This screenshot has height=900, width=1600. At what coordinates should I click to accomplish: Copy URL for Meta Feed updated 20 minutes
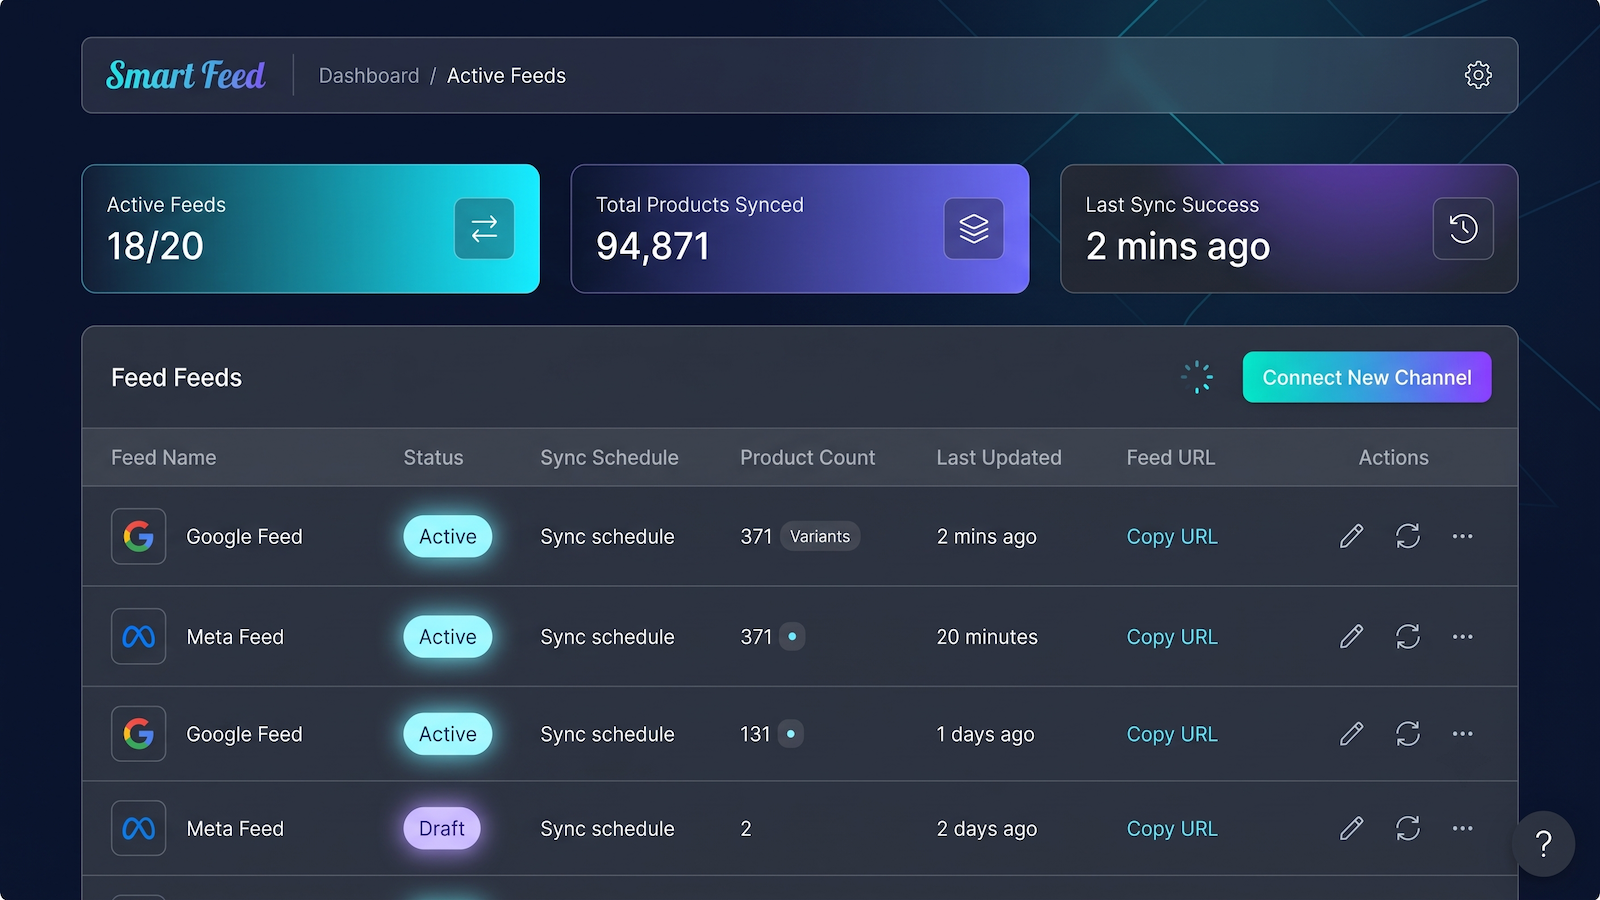pyautogui.click(x=1172, y=637)
